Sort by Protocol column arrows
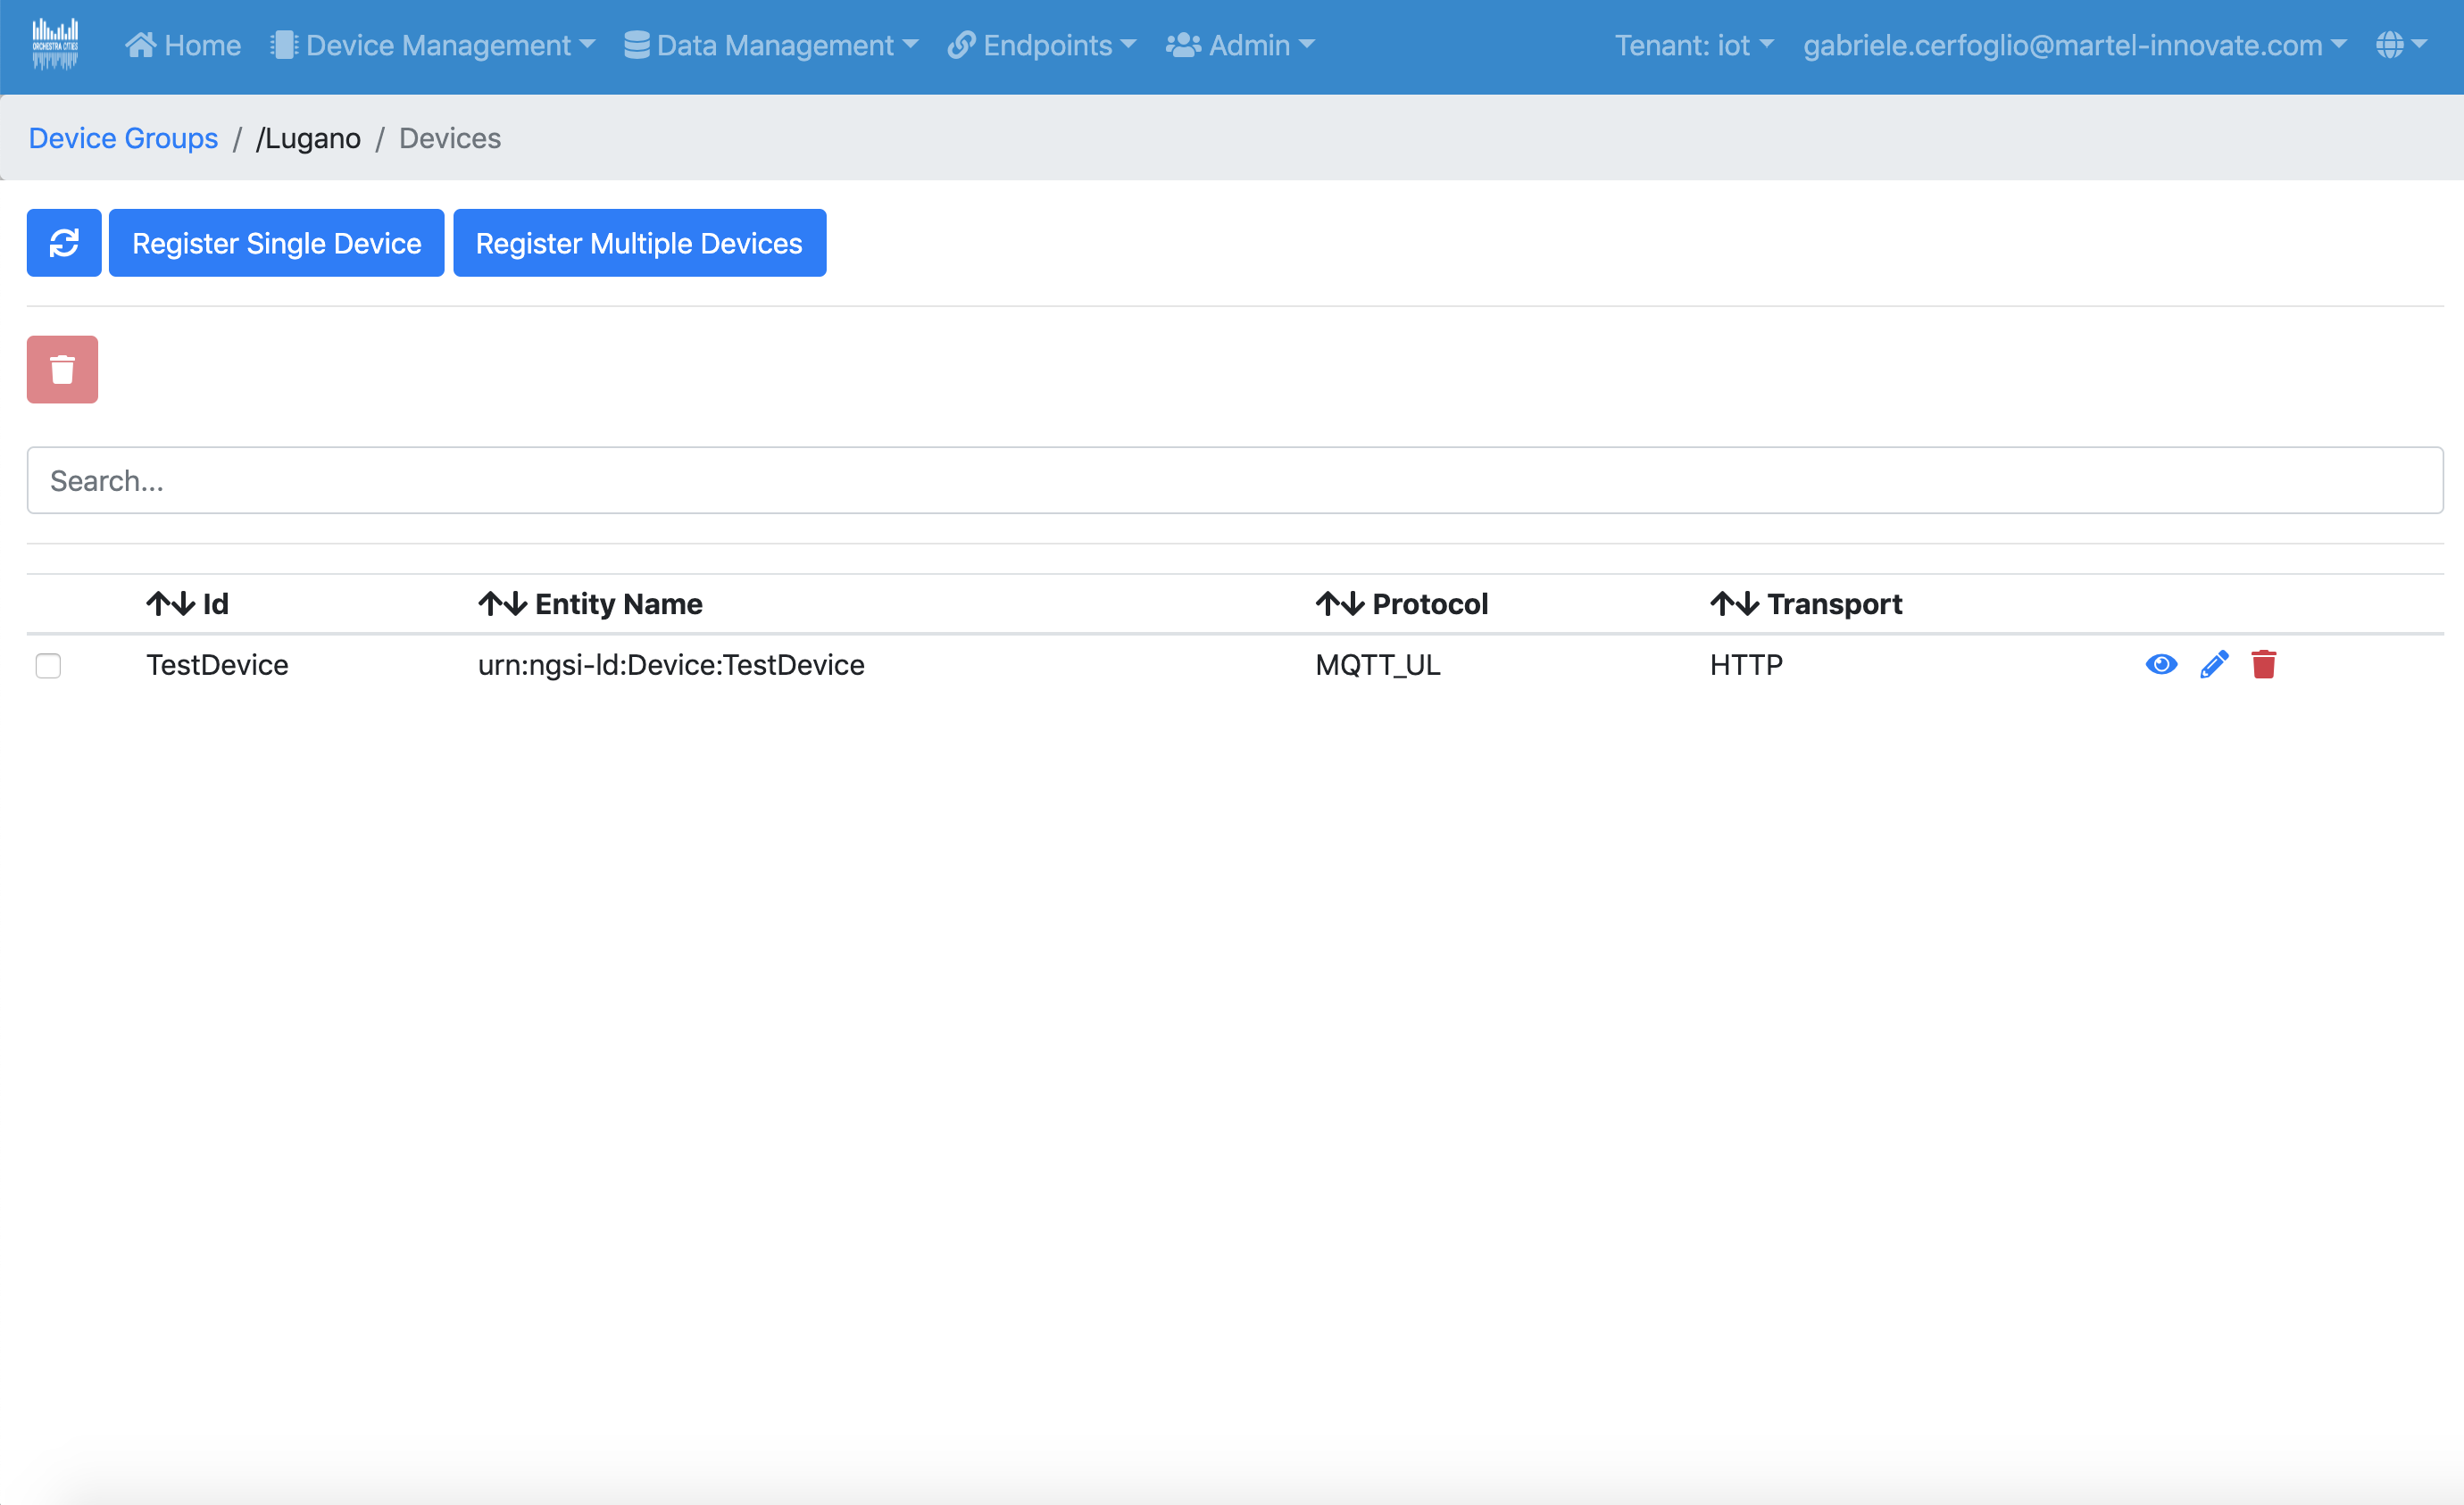 1339,604
